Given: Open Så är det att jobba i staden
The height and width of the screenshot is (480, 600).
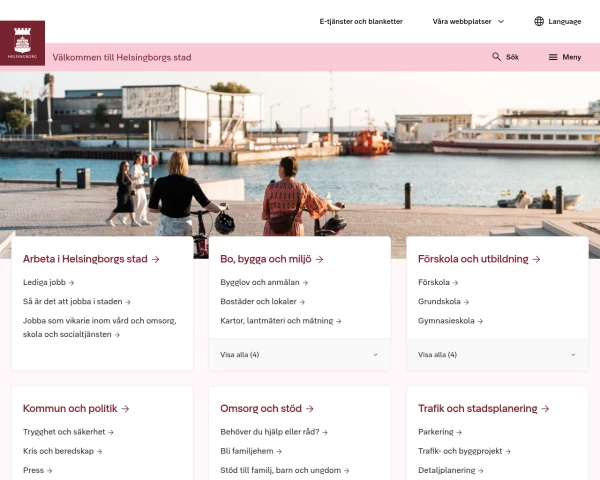Looking at the screenshot, I should (77, 302).
